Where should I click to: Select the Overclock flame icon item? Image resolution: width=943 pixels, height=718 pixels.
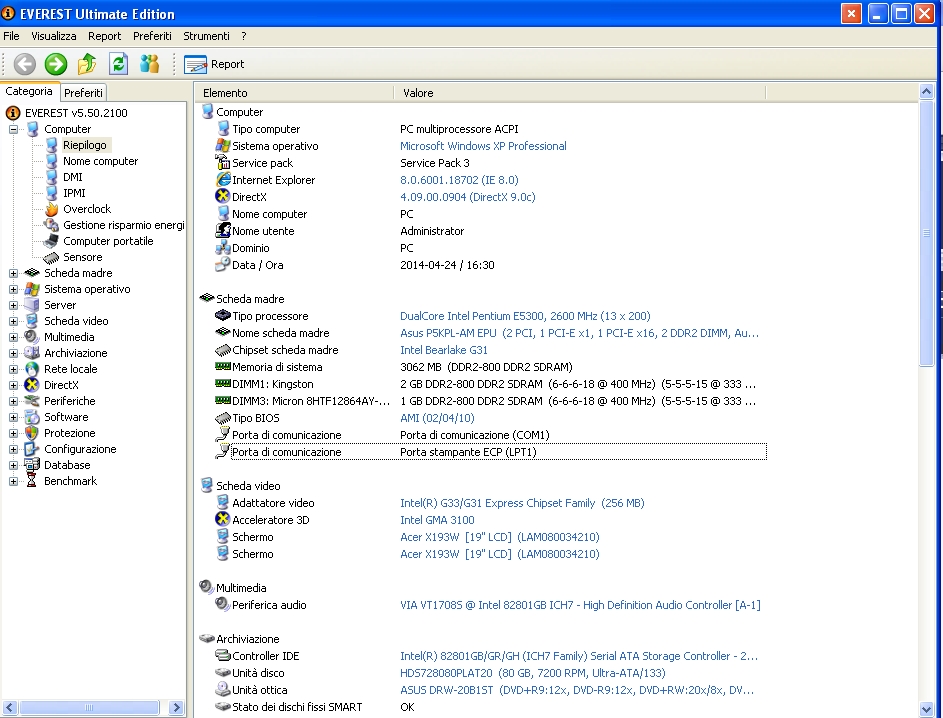pyautogui.click(x=86, y=209)
